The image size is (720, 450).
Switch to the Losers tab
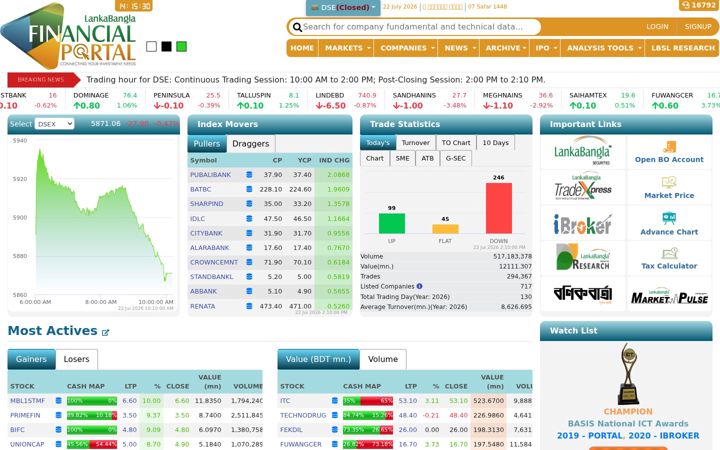(76, 359)
